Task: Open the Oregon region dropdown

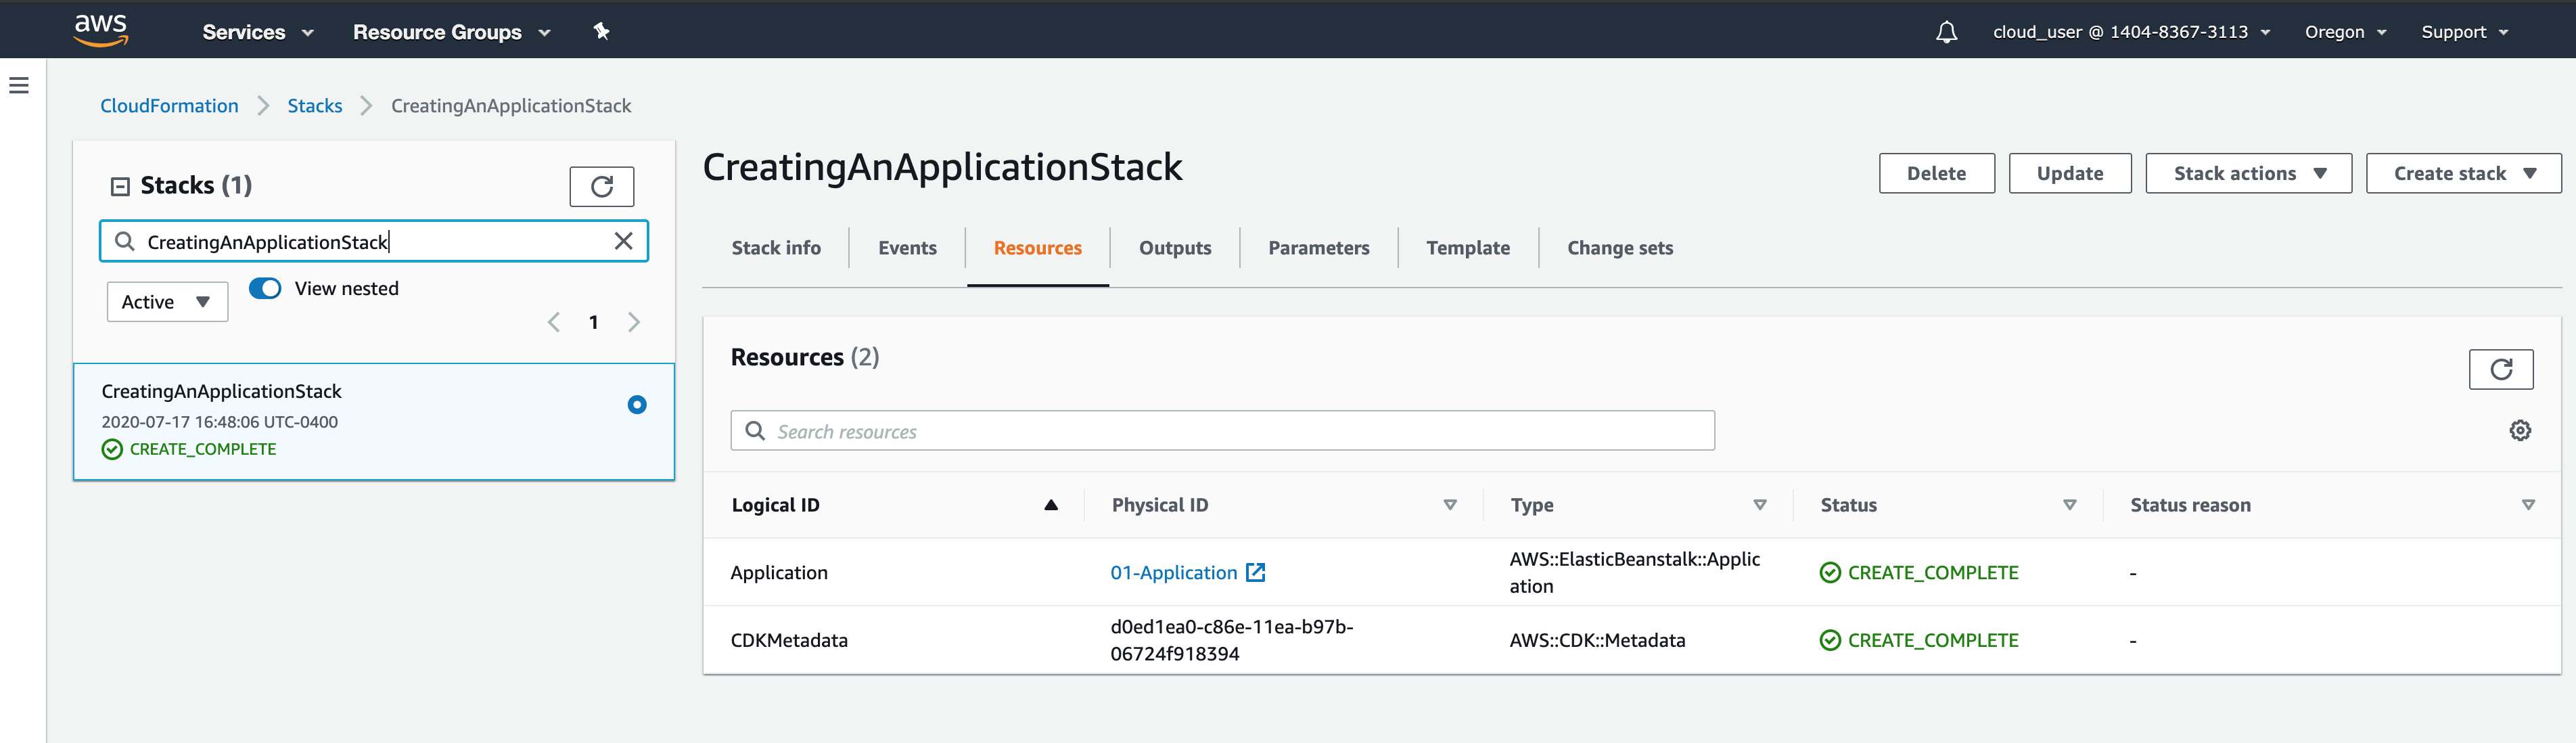Action: [2345, 32]
